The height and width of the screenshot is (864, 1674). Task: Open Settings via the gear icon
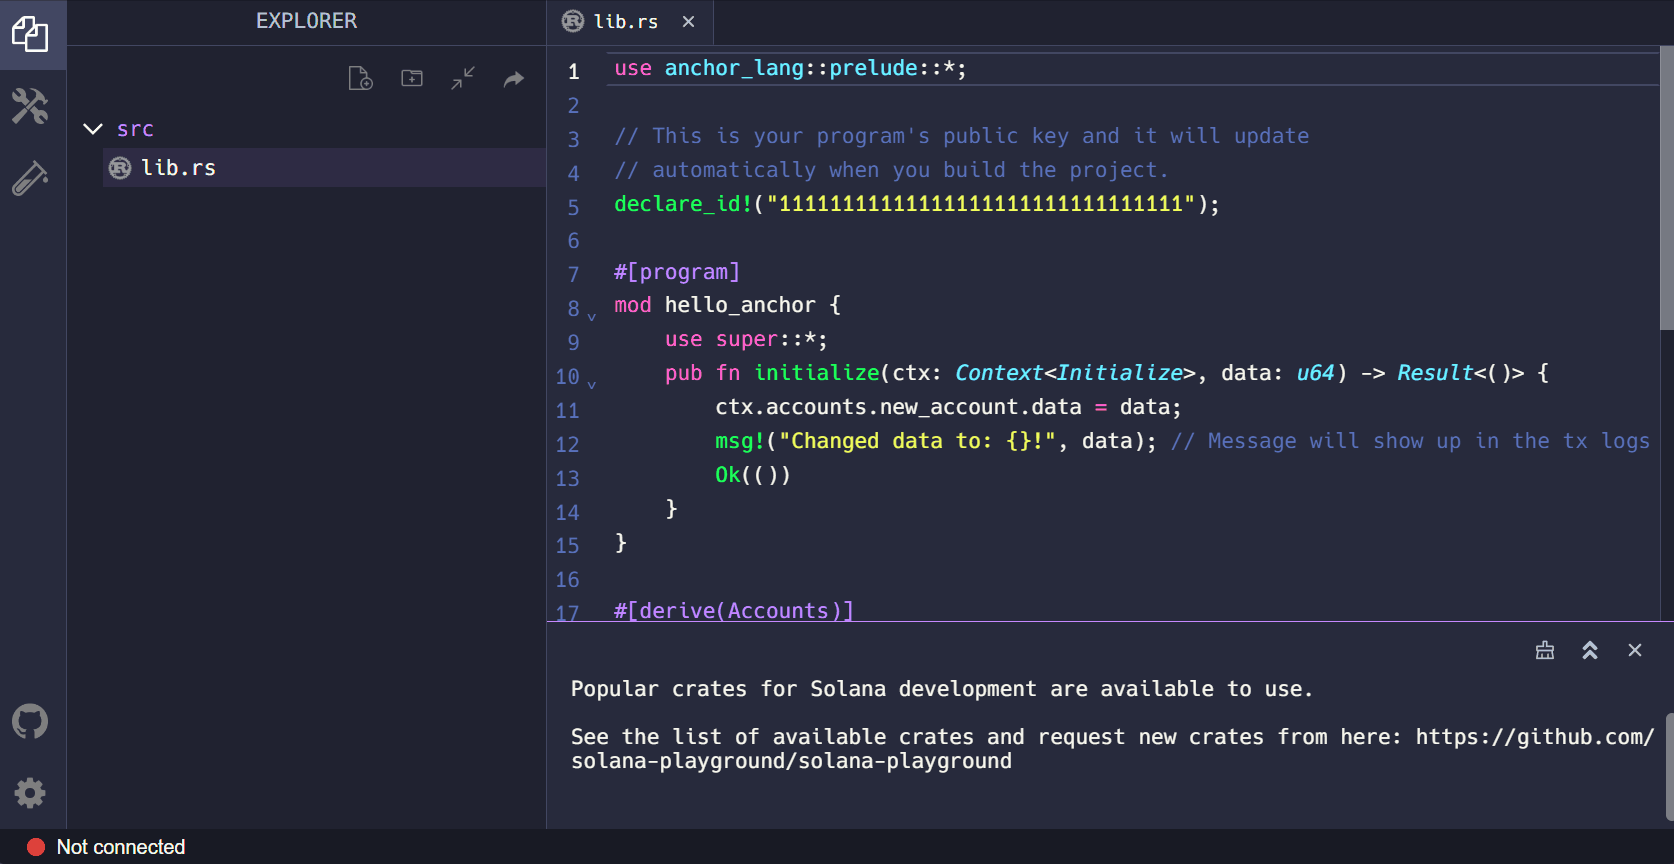tap(30, 793)
